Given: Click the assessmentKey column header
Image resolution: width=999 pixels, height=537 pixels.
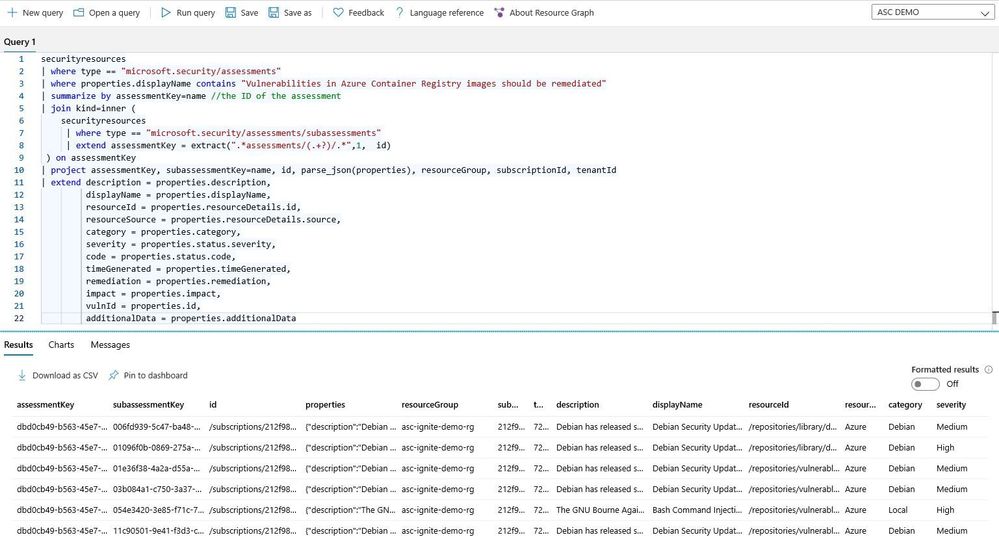Looking at the screenshot, I should click(x=45, y=405).
